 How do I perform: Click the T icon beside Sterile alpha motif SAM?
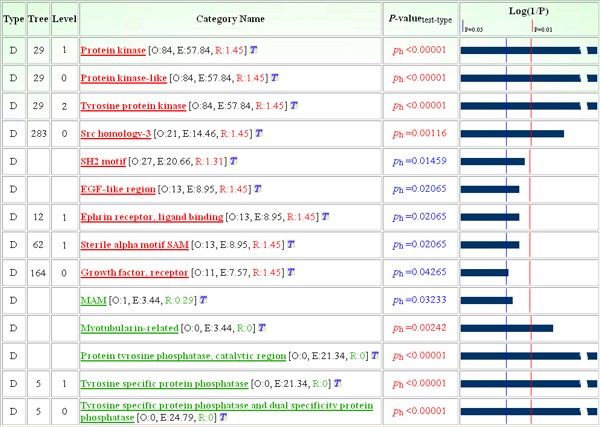point(291,244)
